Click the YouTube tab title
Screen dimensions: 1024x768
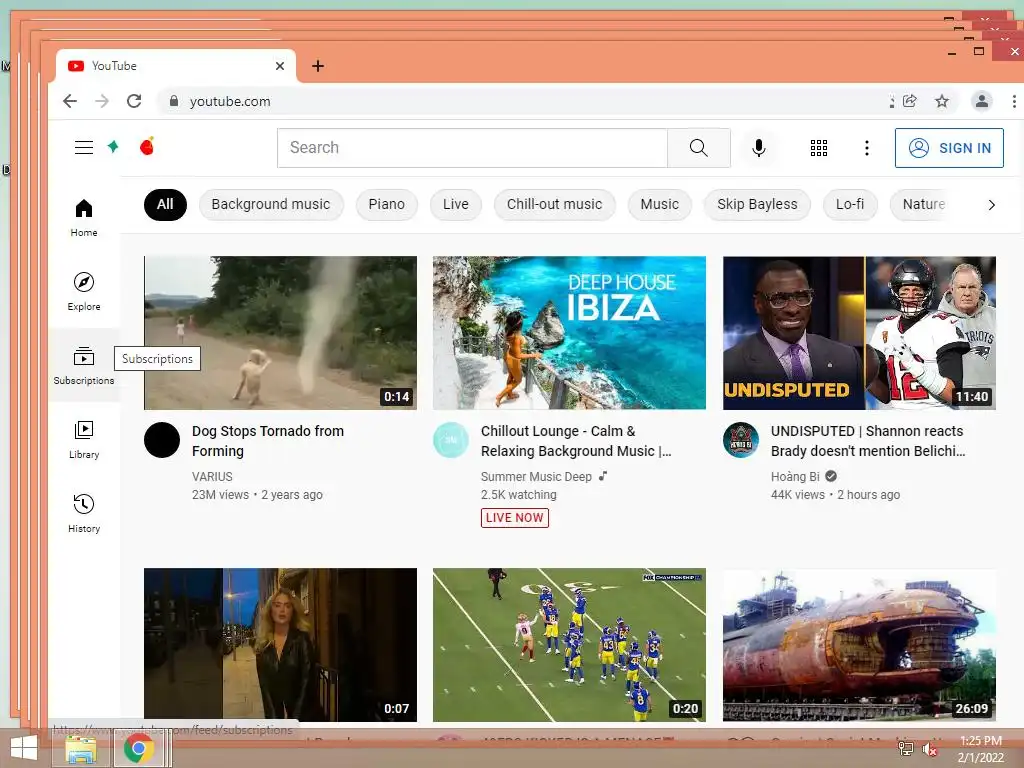(x=114, y=66)
